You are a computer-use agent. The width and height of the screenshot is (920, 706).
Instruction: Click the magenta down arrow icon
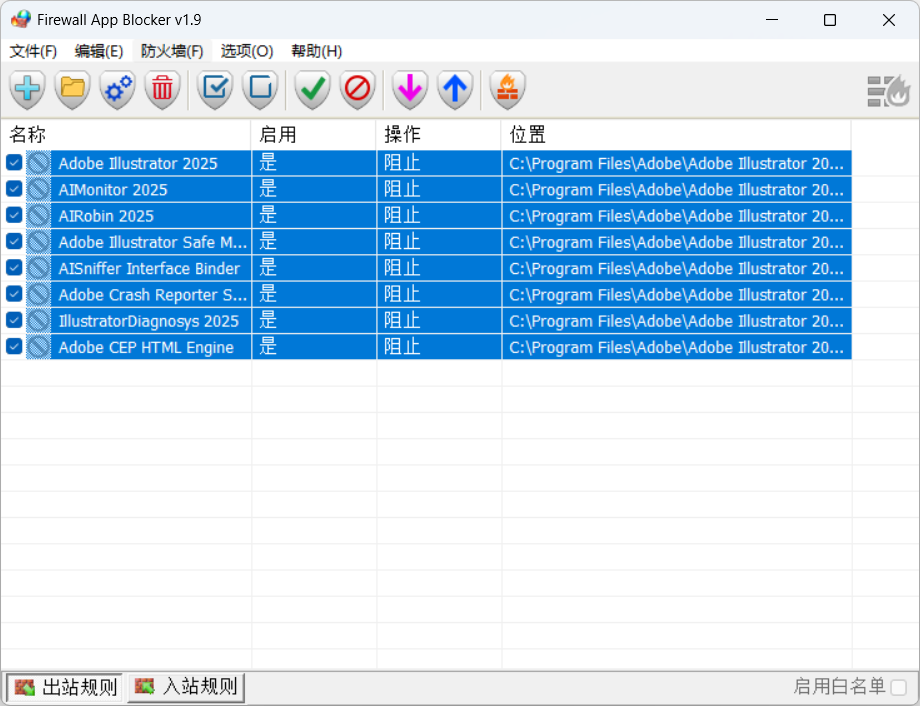coord(410,90)
